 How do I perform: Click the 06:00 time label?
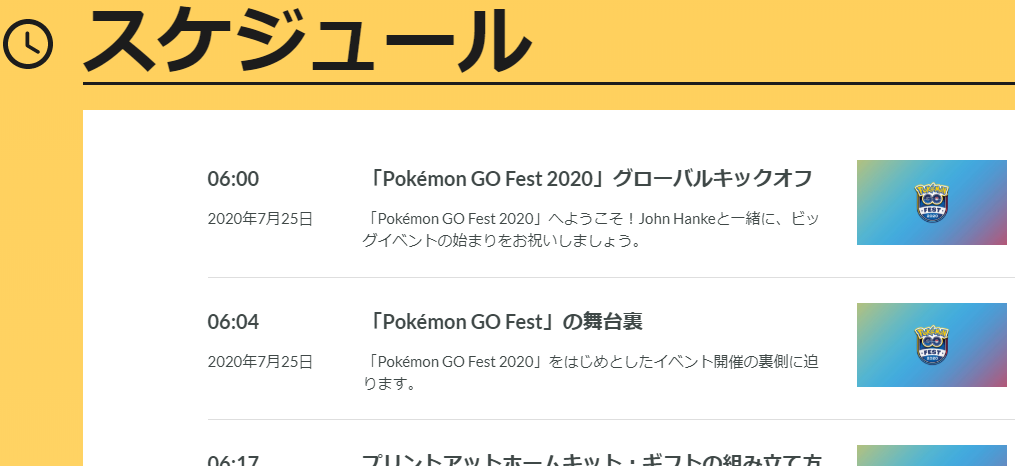[x=233, y=179]
